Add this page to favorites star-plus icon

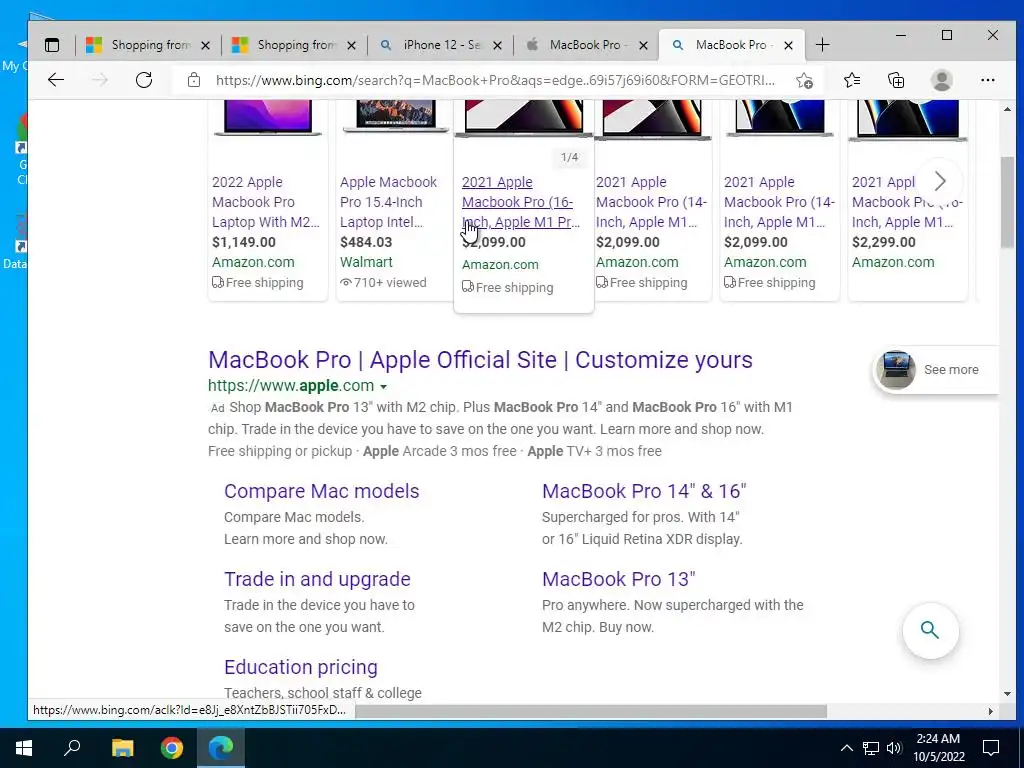[805, 80]
